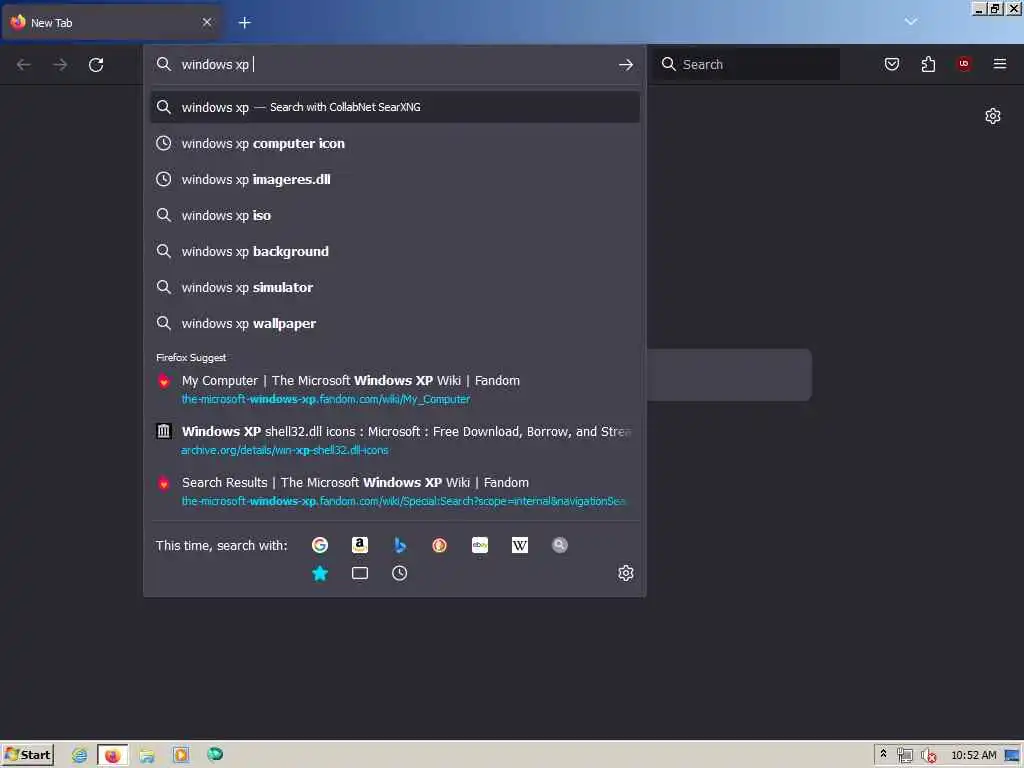Open uBlock Origin extension icon
Viewport: 1024px width, 768px height.
964,64
